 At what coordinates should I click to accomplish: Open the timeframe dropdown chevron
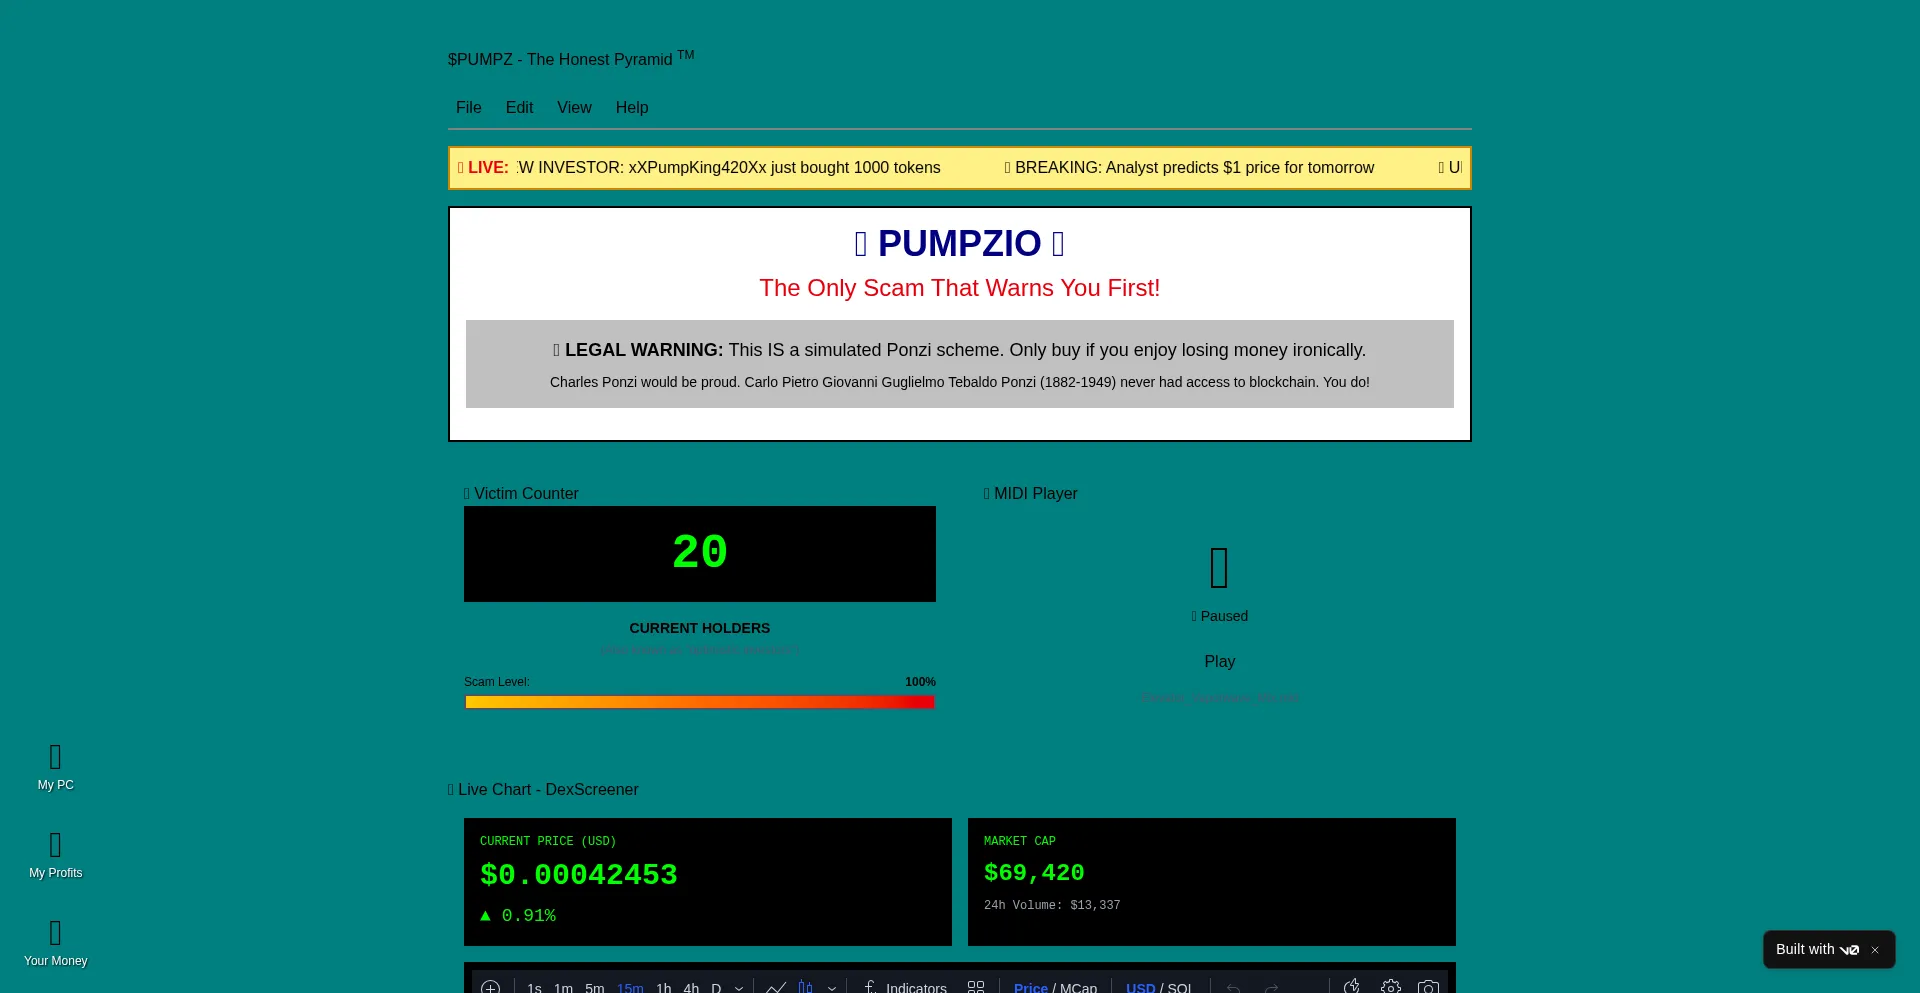tap(737, 987)
